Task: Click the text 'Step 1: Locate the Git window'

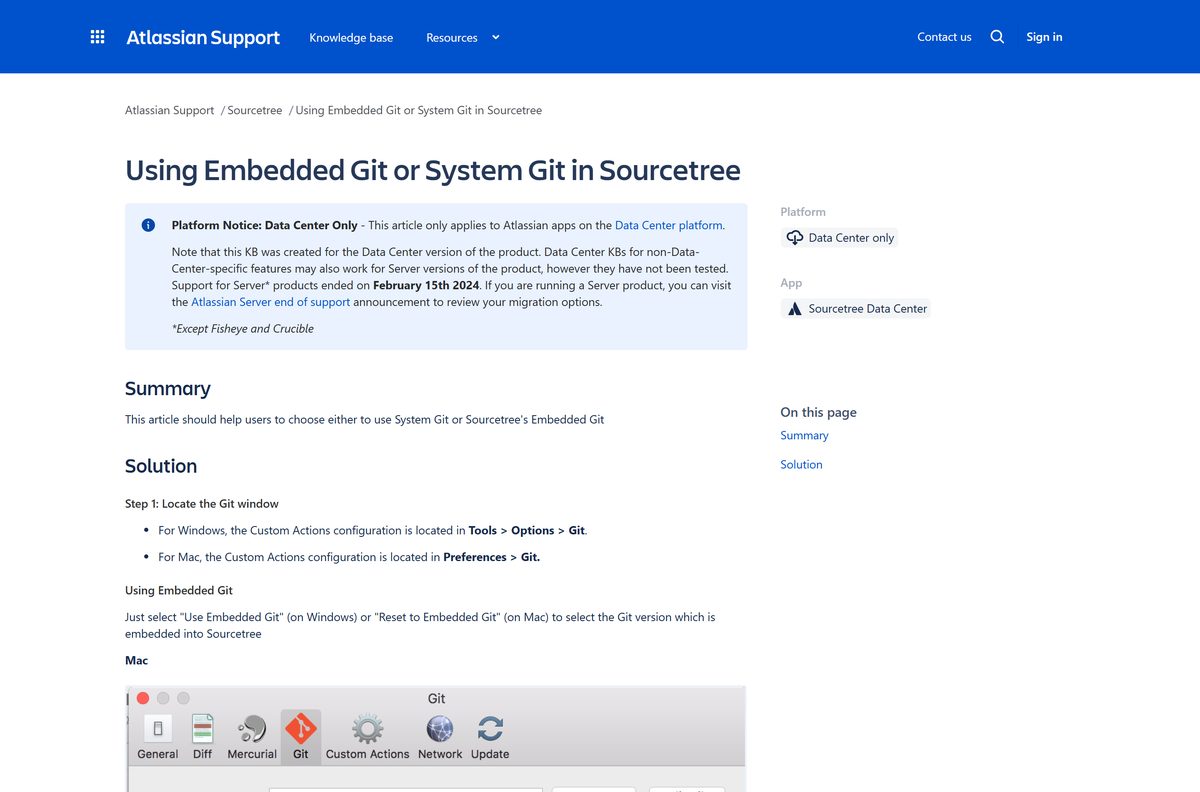Action: pos(202,504)
